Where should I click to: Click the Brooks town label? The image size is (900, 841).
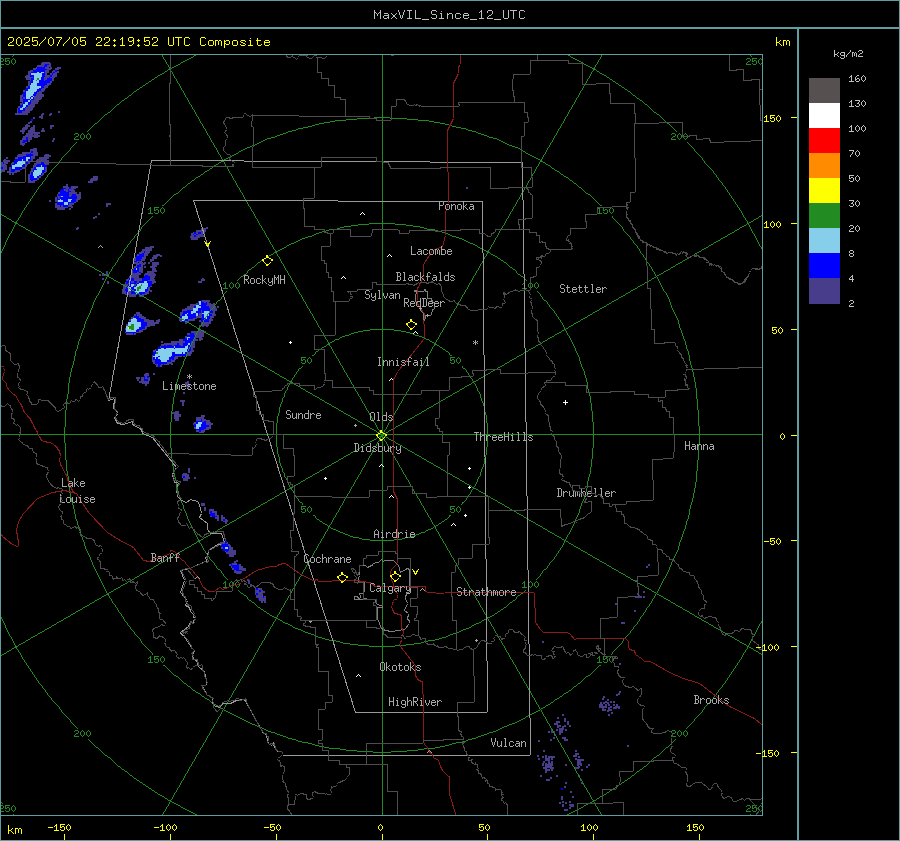711,700
